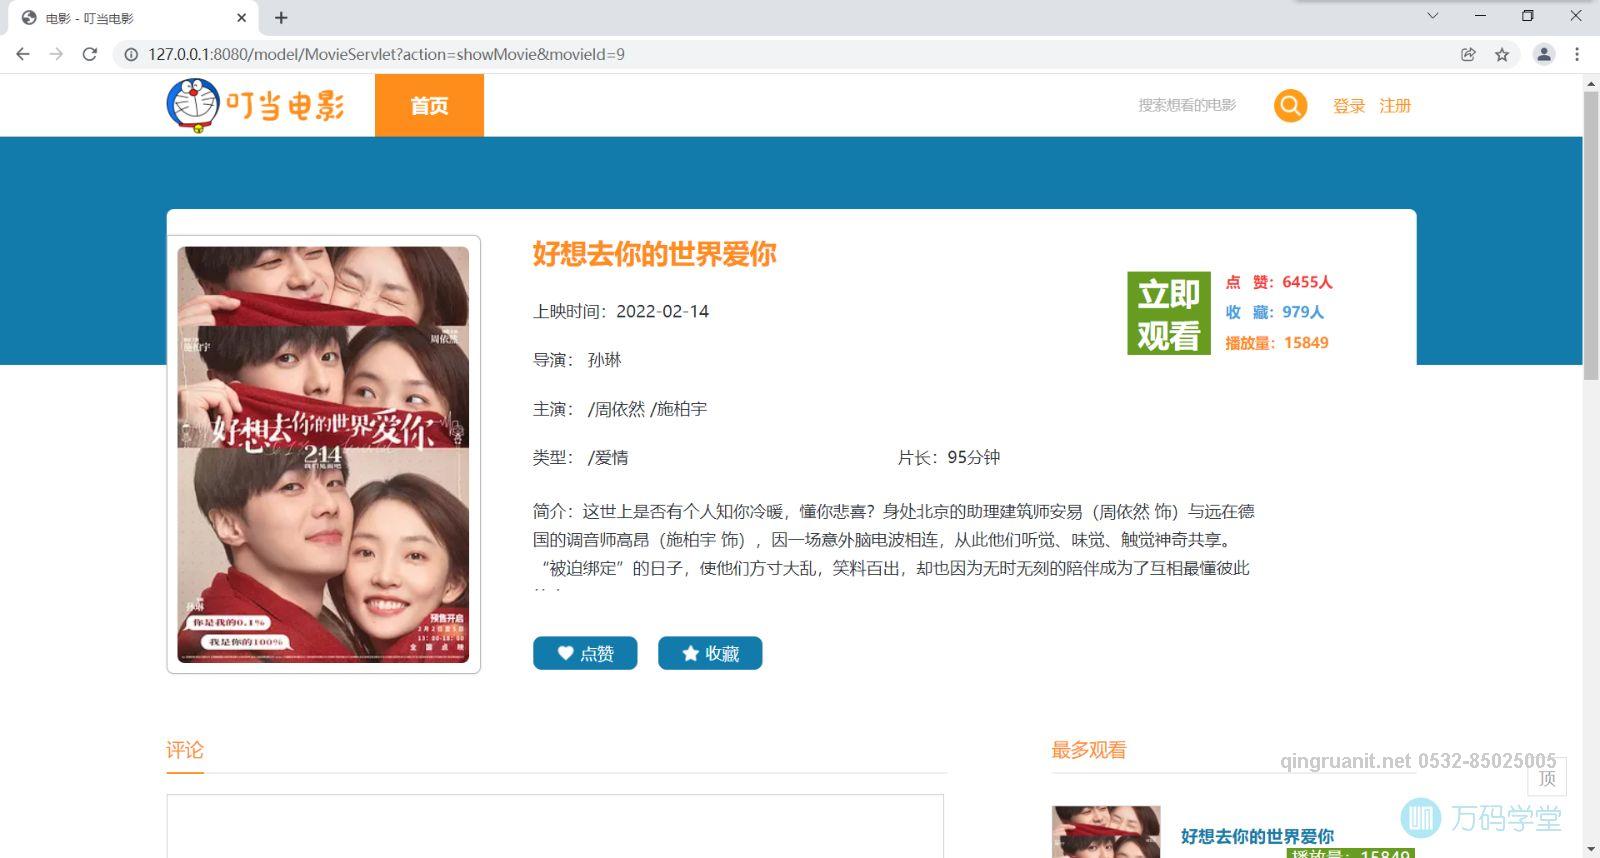Screen dimensions: 1600x858
Task: Click release date 2022-02-14
Action: (662, 311)
